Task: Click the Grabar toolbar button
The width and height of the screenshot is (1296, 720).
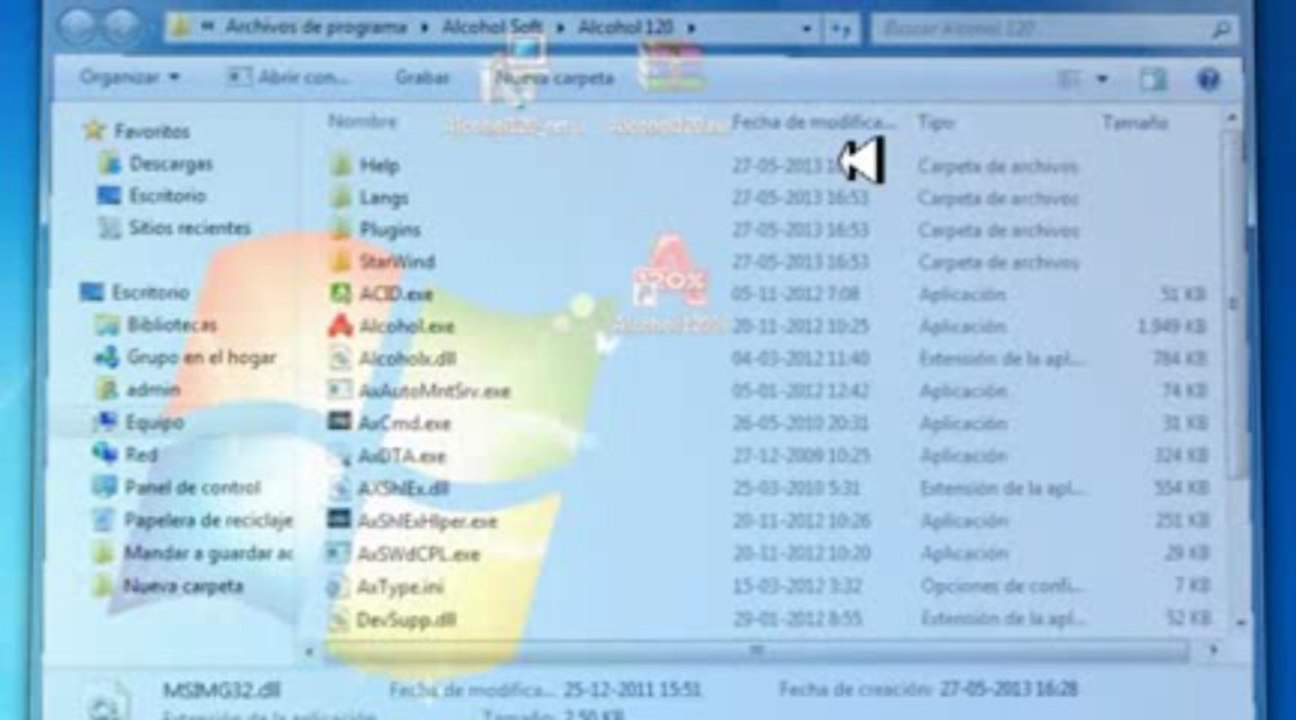Action: coord(422,77)
